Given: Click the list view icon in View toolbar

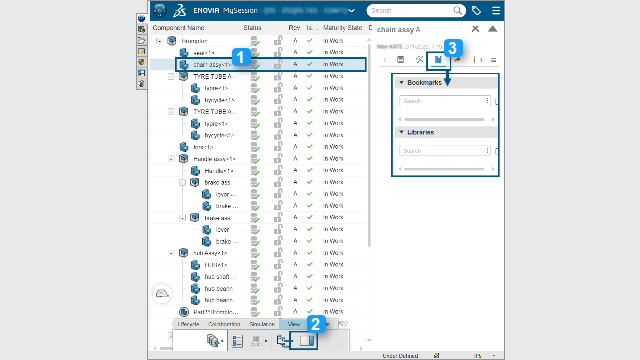Looking at the screenshot, I should click(x=237, y=341).
